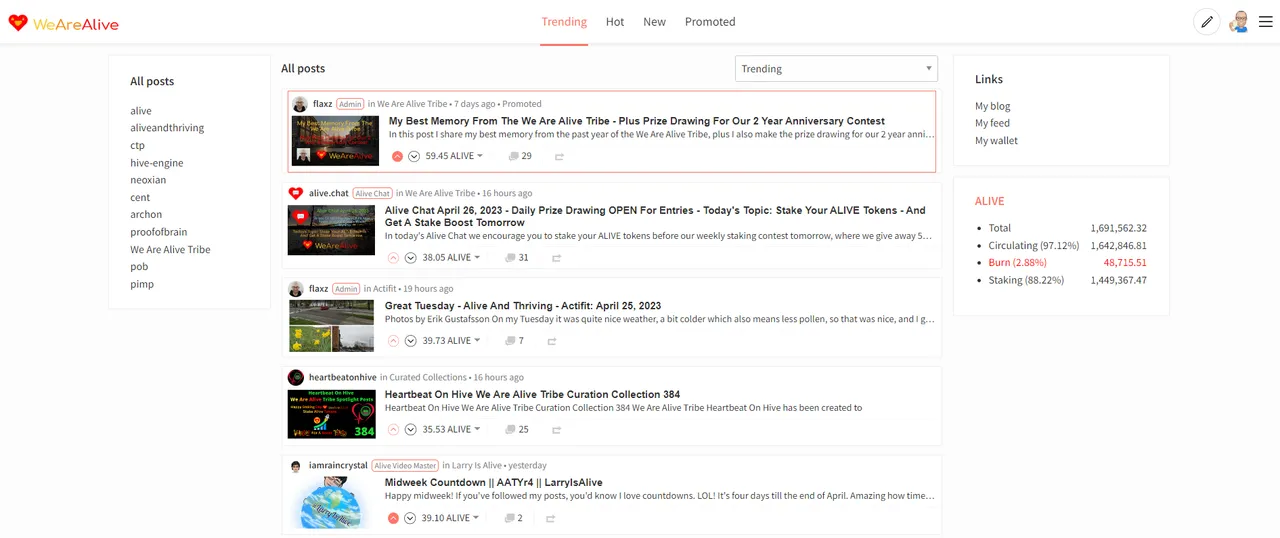1280x538 pixels.
Task: Open the pencil compose-post icon
Action: coord(1207,22)
